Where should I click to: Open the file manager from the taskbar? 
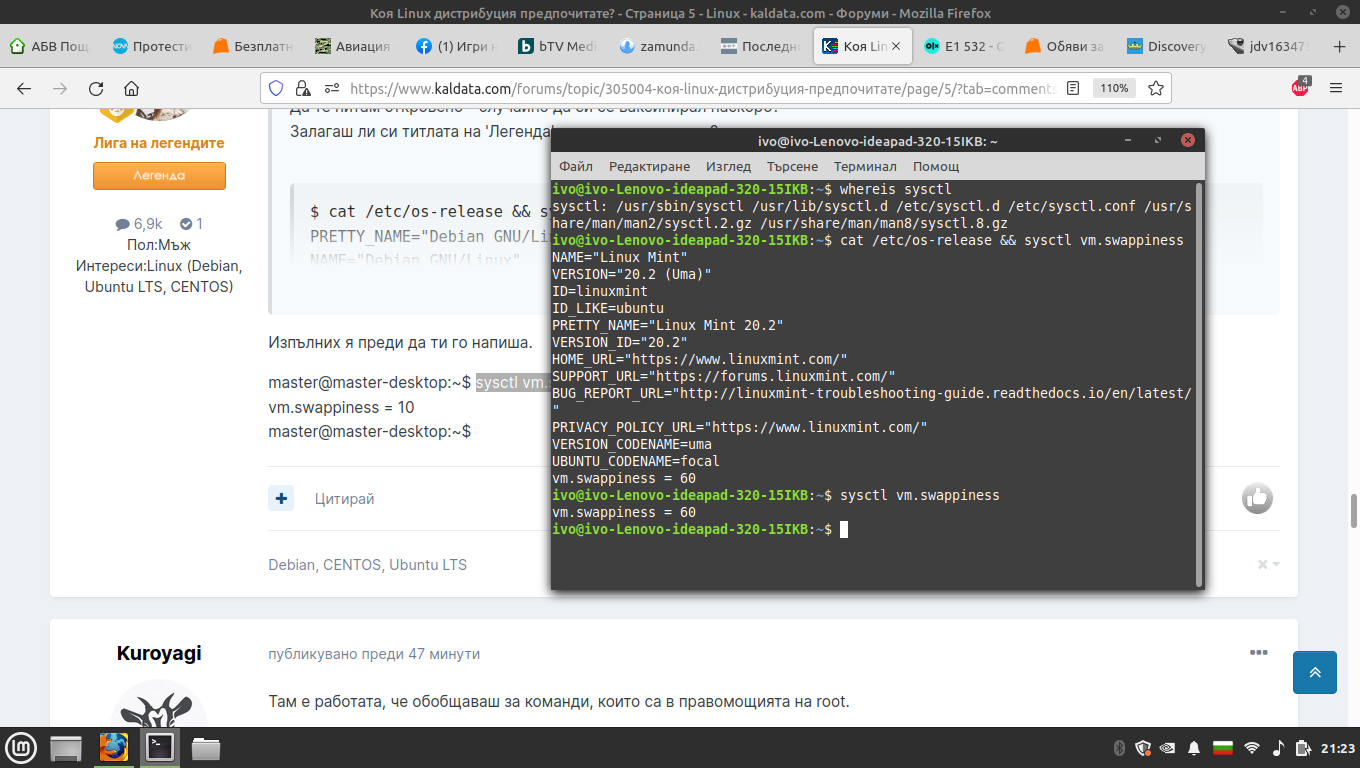[205, 747]
